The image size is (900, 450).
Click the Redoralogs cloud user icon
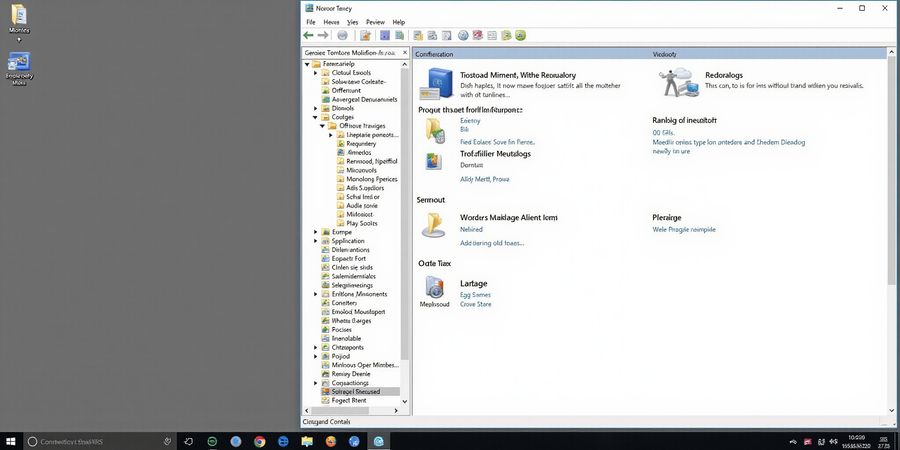pos(678,82)
